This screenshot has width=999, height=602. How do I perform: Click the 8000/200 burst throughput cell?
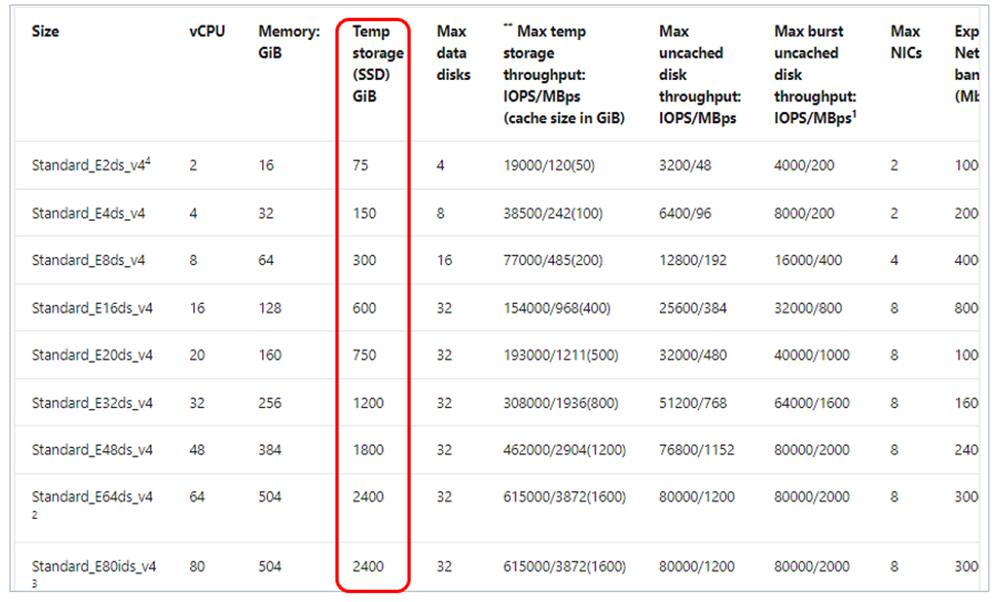click(804, 213)
